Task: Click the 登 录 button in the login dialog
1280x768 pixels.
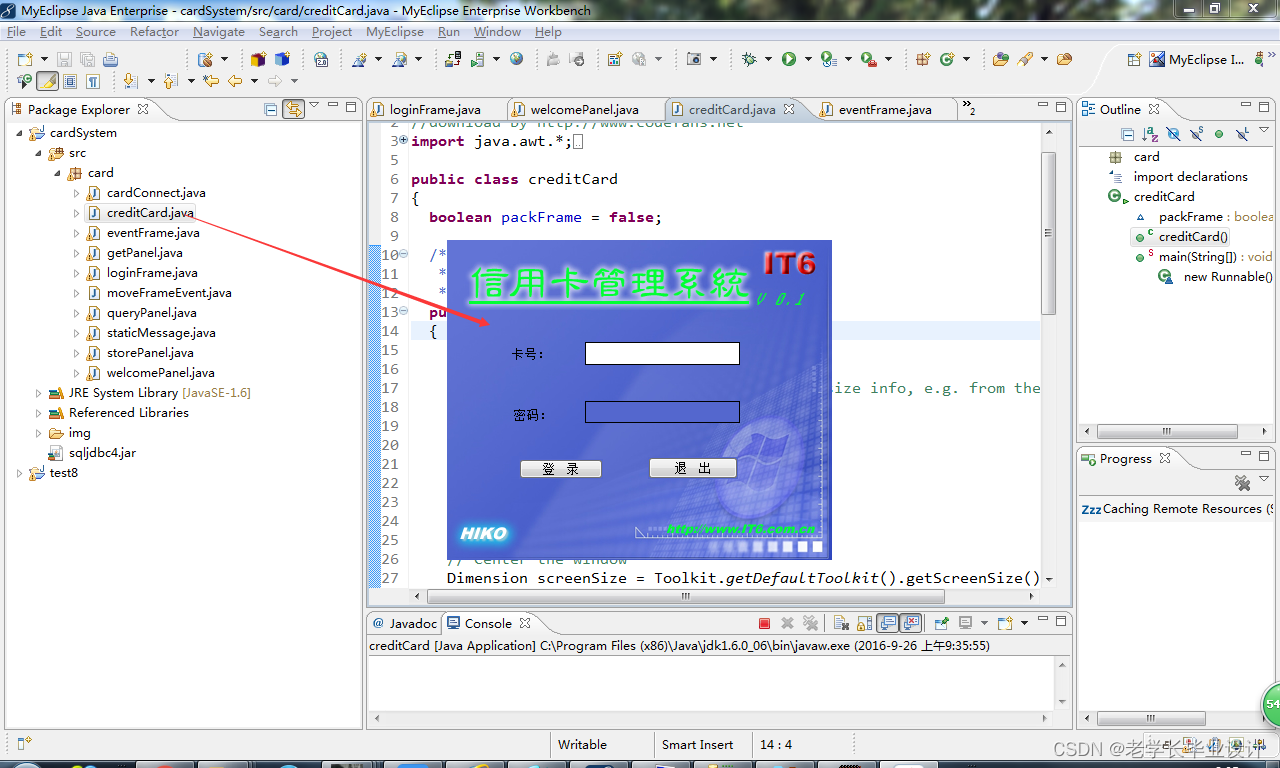Action: tap(561, 468)
